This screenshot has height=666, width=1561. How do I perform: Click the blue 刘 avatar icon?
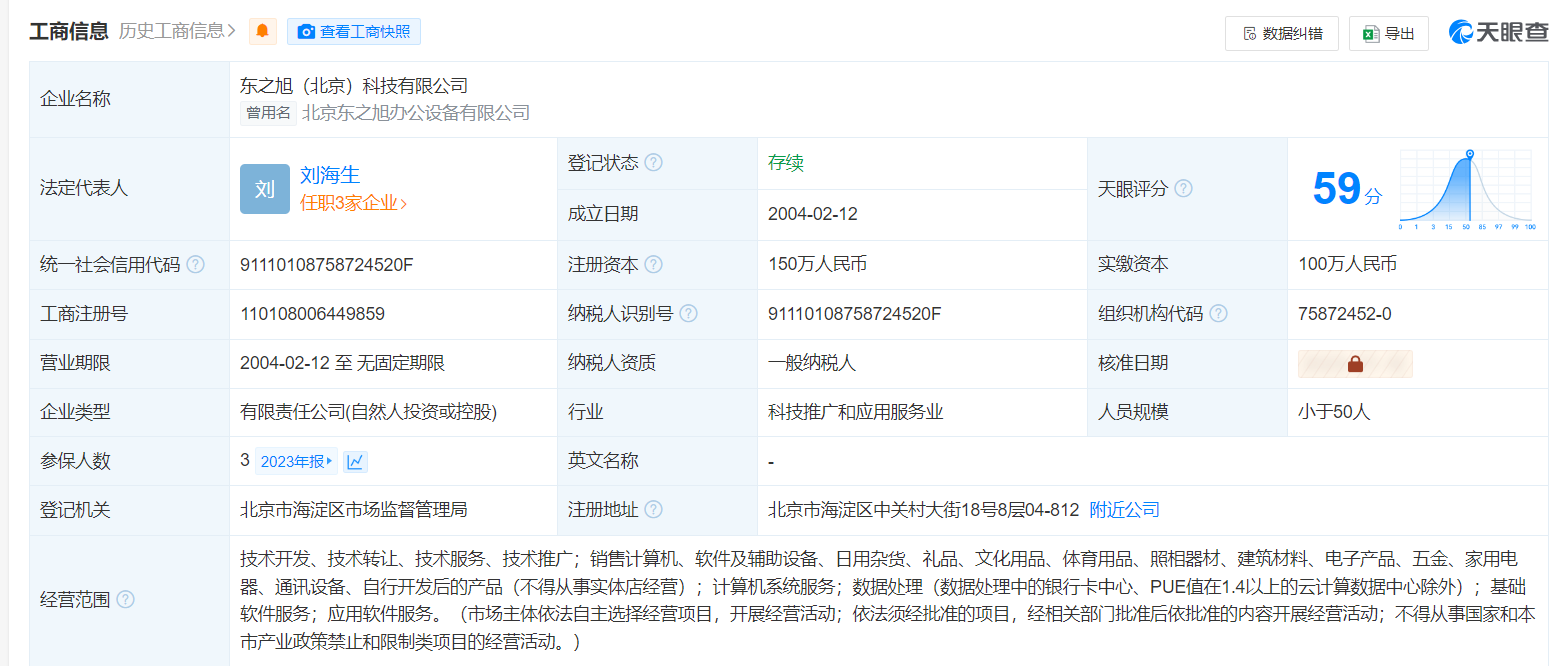[x=265, y=189]
